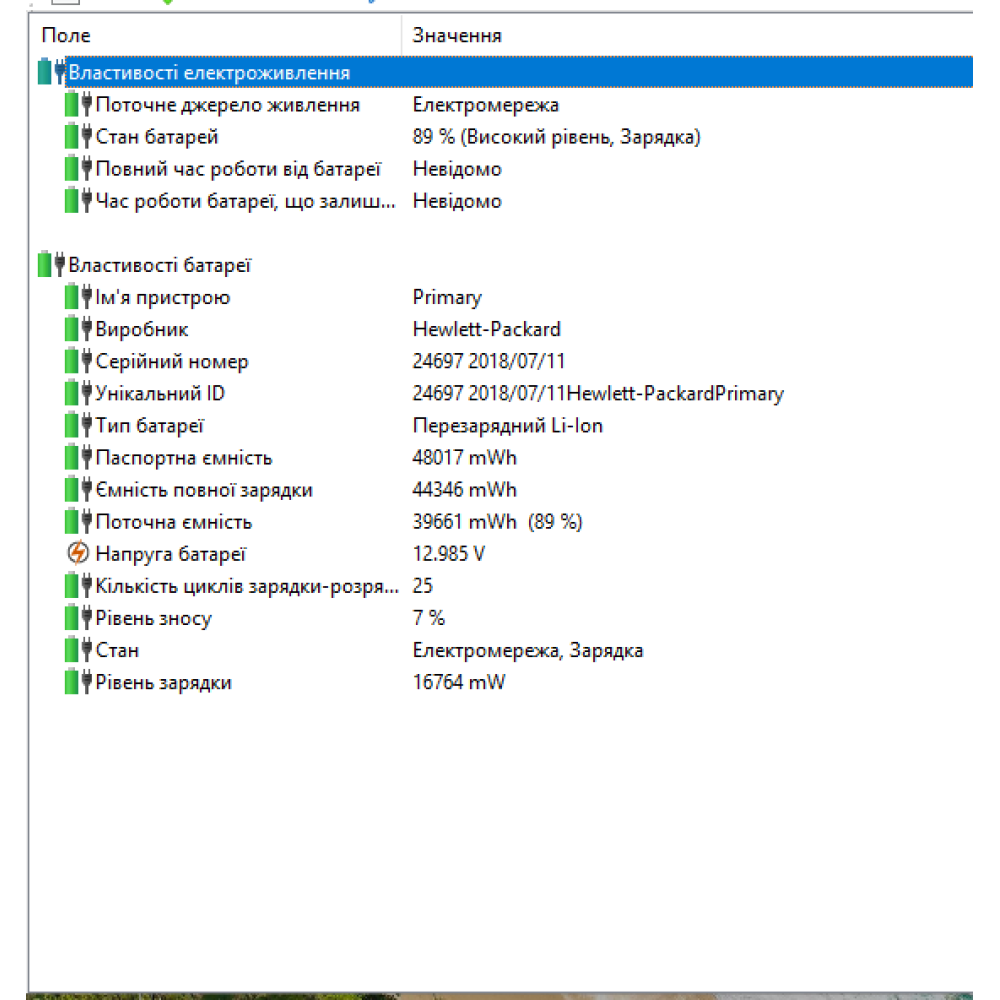The width and height of the screenshot is (1000, 1000).
Task: Click battery icon beside Стан row
Action: (78, 650)
